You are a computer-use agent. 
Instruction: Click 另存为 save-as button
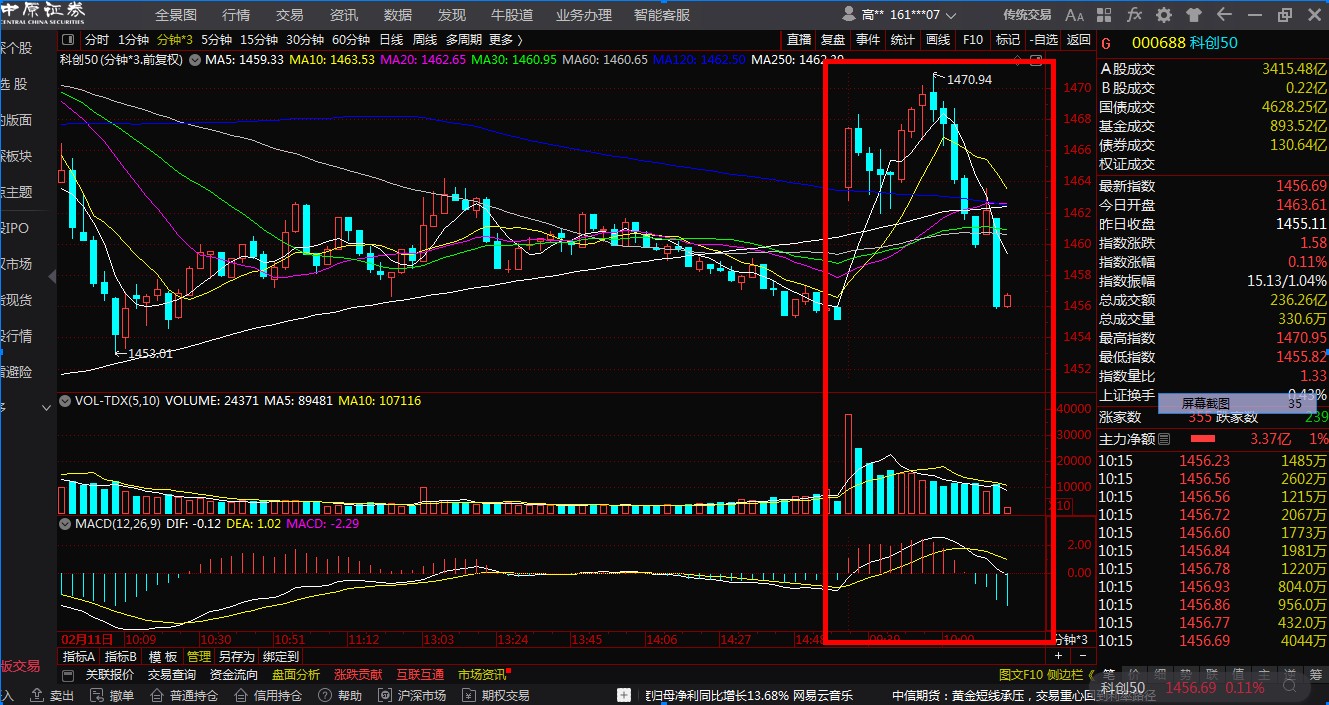click(x=237, y=657)
